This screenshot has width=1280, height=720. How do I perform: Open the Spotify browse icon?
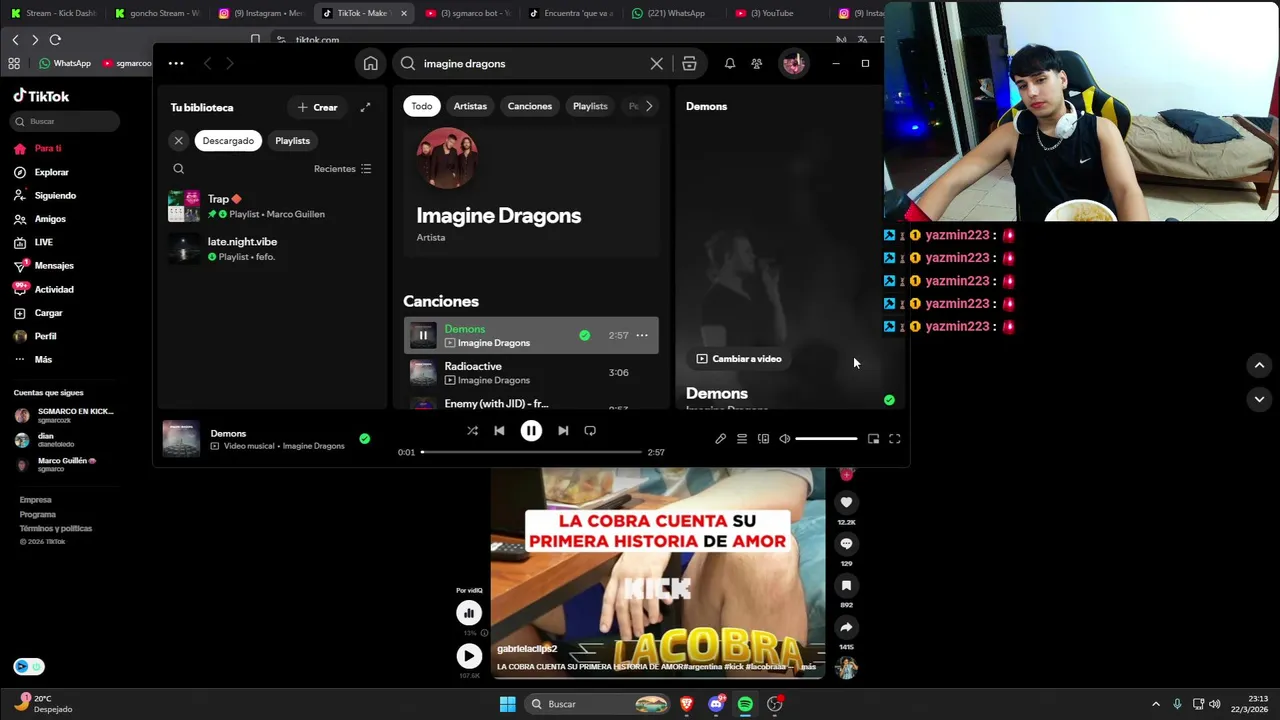pyautogui.click(x=689, y=64)
